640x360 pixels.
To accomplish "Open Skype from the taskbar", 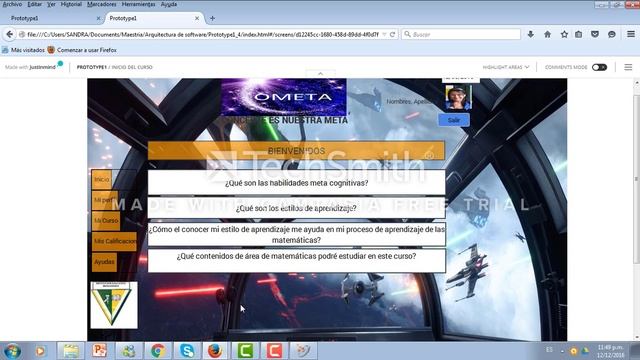I will click(187, 351).
